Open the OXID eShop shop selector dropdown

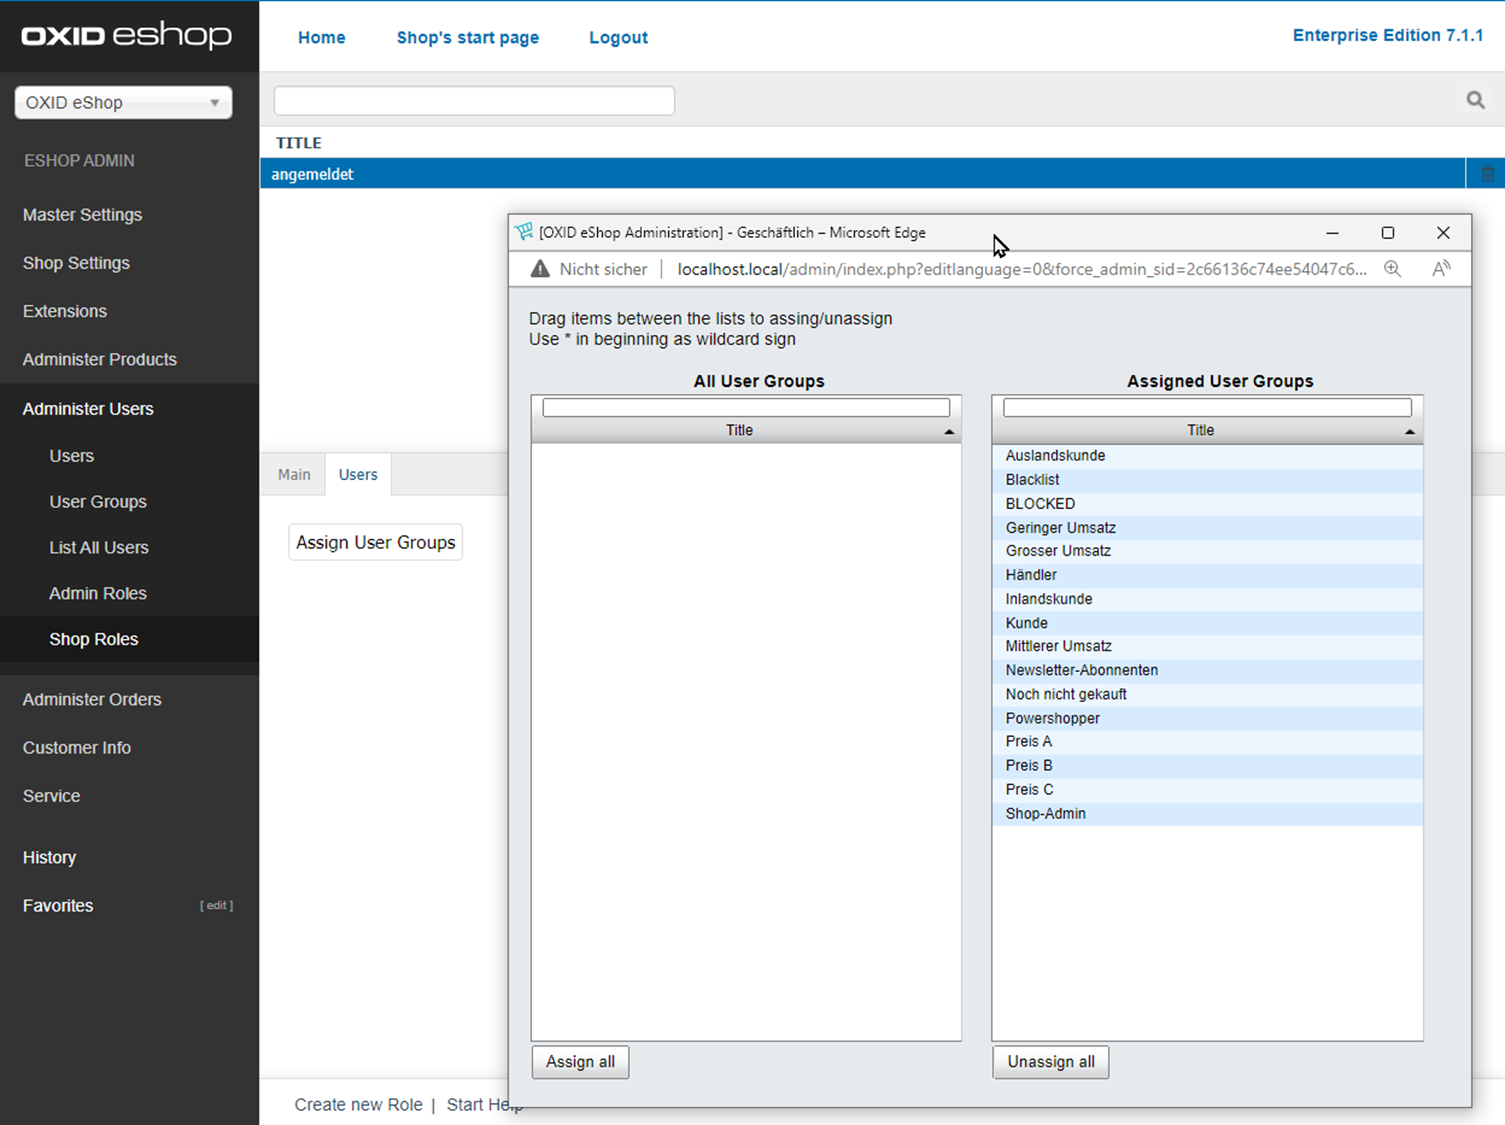[x=123, y=103]
